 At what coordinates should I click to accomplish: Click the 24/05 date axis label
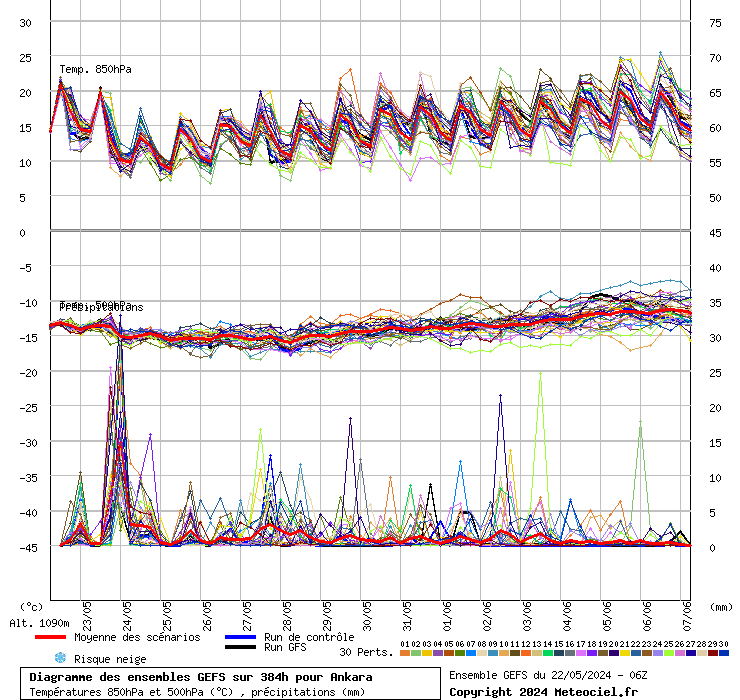point(127,616)
